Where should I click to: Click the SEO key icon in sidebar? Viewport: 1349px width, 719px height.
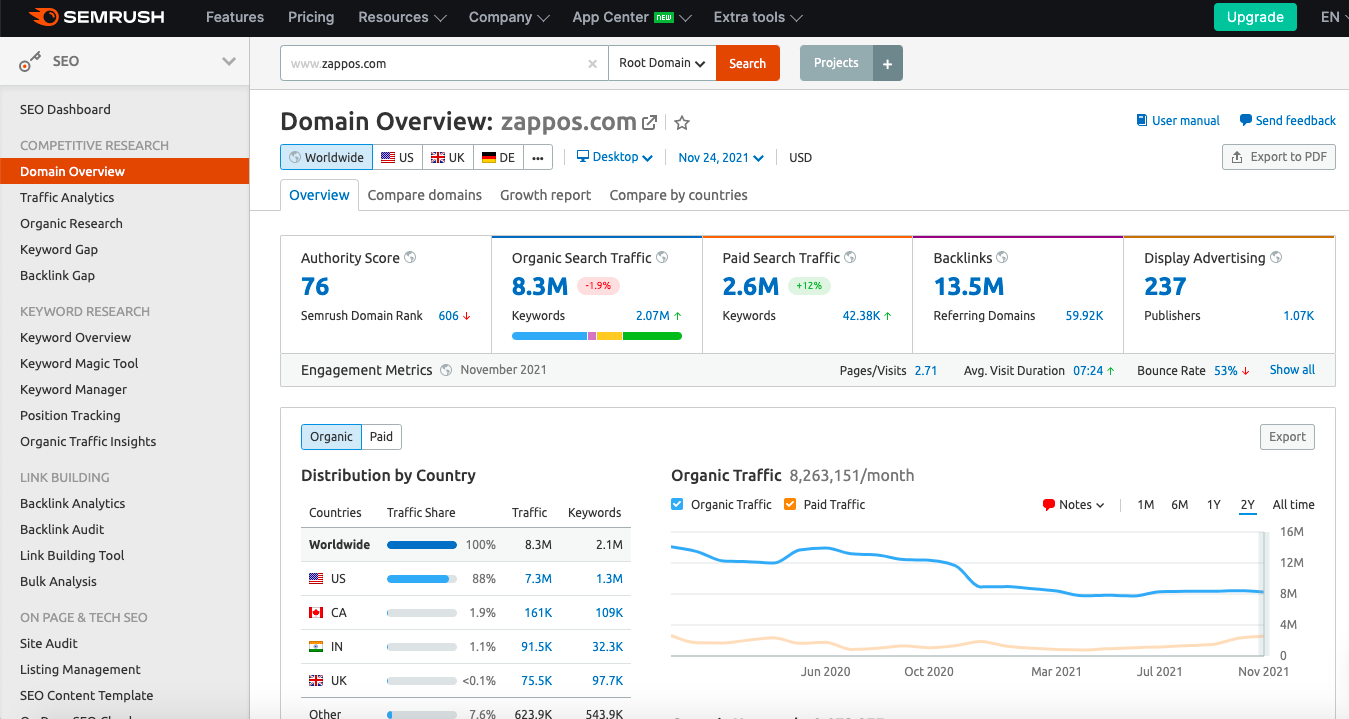pyautogui.click(x=30, y=62)
